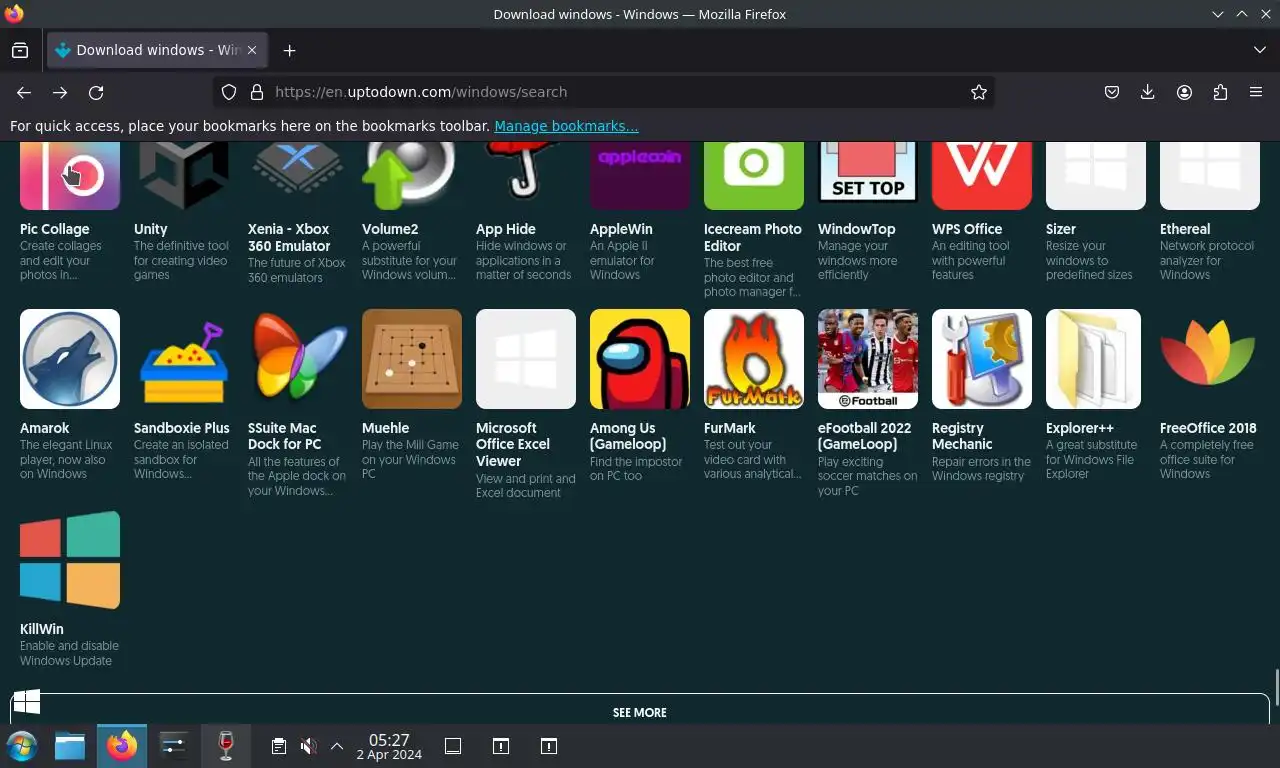Save page to Pocket
The width and height of the screenshot is (1280, 768).
pos(1112,92)
